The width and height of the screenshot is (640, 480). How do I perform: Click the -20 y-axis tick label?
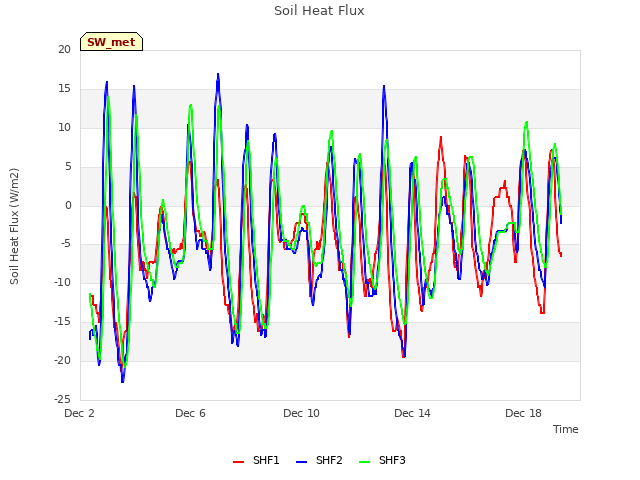63,360
